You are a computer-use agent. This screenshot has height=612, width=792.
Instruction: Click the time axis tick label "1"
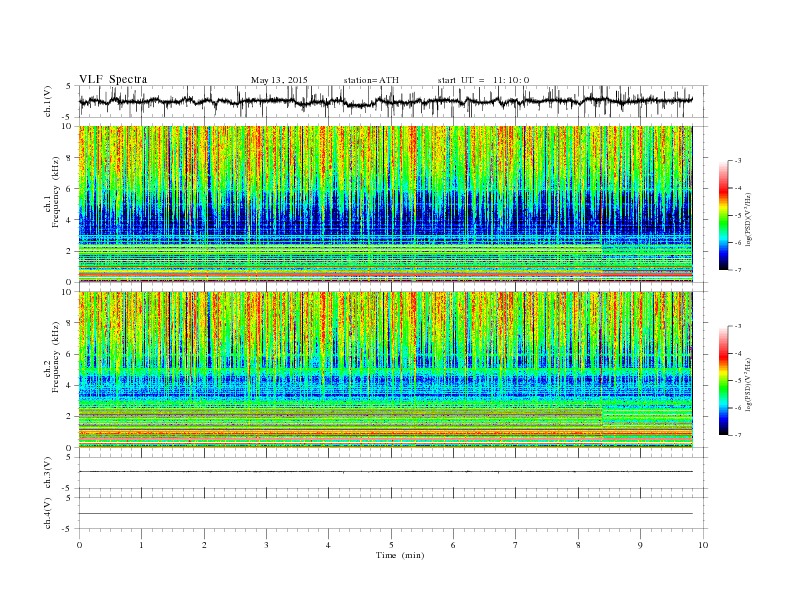(x=141, y=545)
